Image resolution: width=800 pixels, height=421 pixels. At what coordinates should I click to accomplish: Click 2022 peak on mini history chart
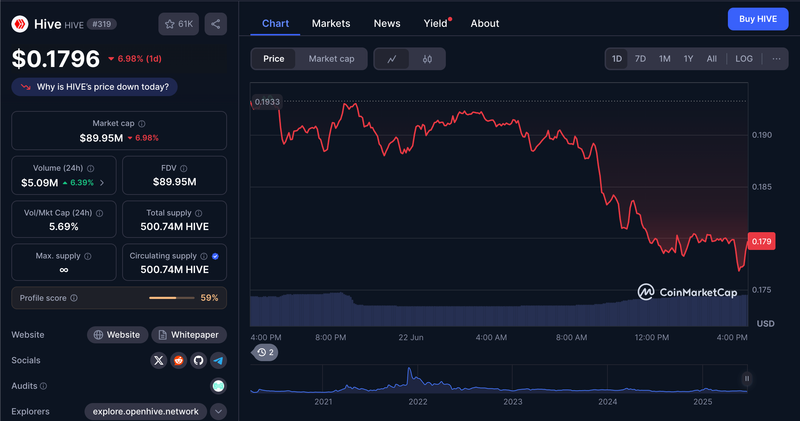click(409, 369)
